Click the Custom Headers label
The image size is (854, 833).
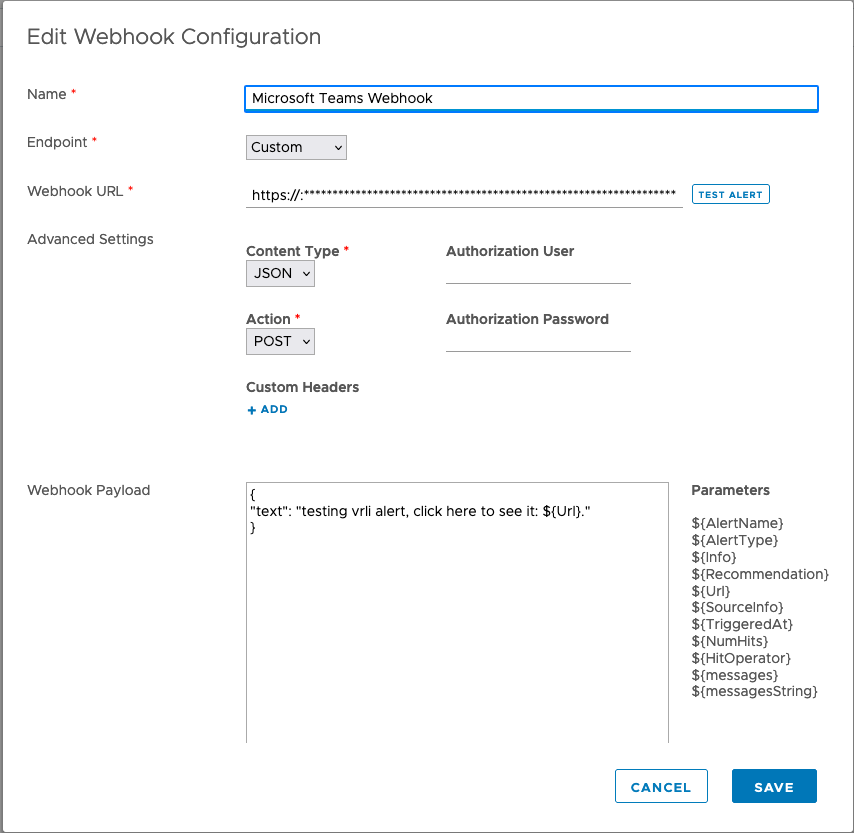coord(302,387)
